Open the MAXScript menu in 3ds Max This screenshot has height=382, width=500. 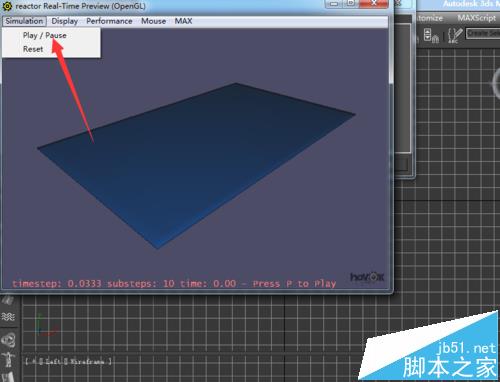[x=477, y=18]
